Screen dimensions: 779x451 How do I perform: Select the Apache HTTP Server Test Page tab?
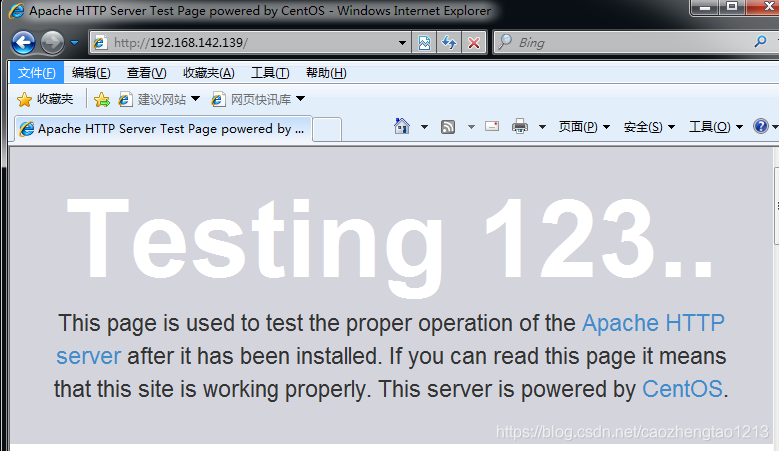click(163, 129)
